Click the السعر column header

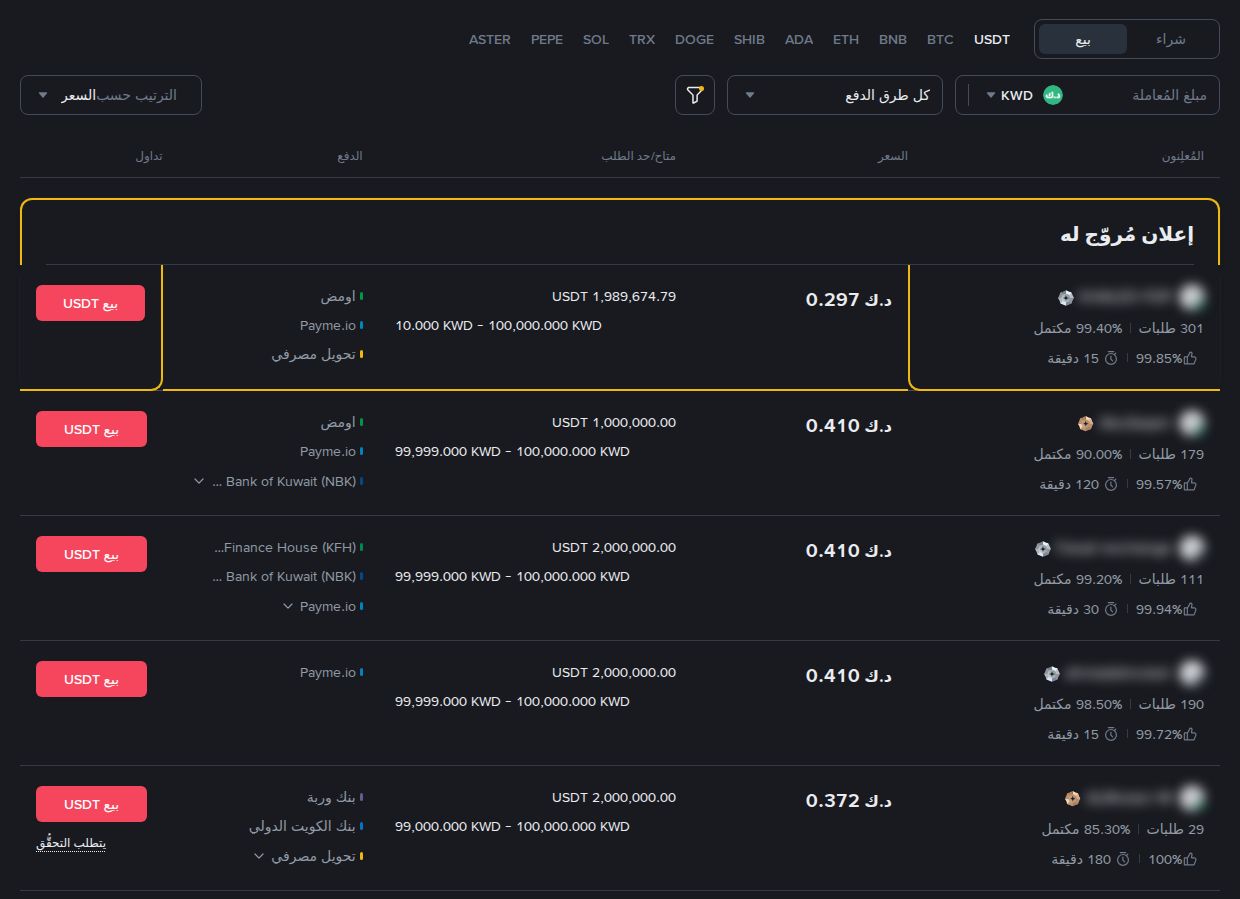(893, 156)
